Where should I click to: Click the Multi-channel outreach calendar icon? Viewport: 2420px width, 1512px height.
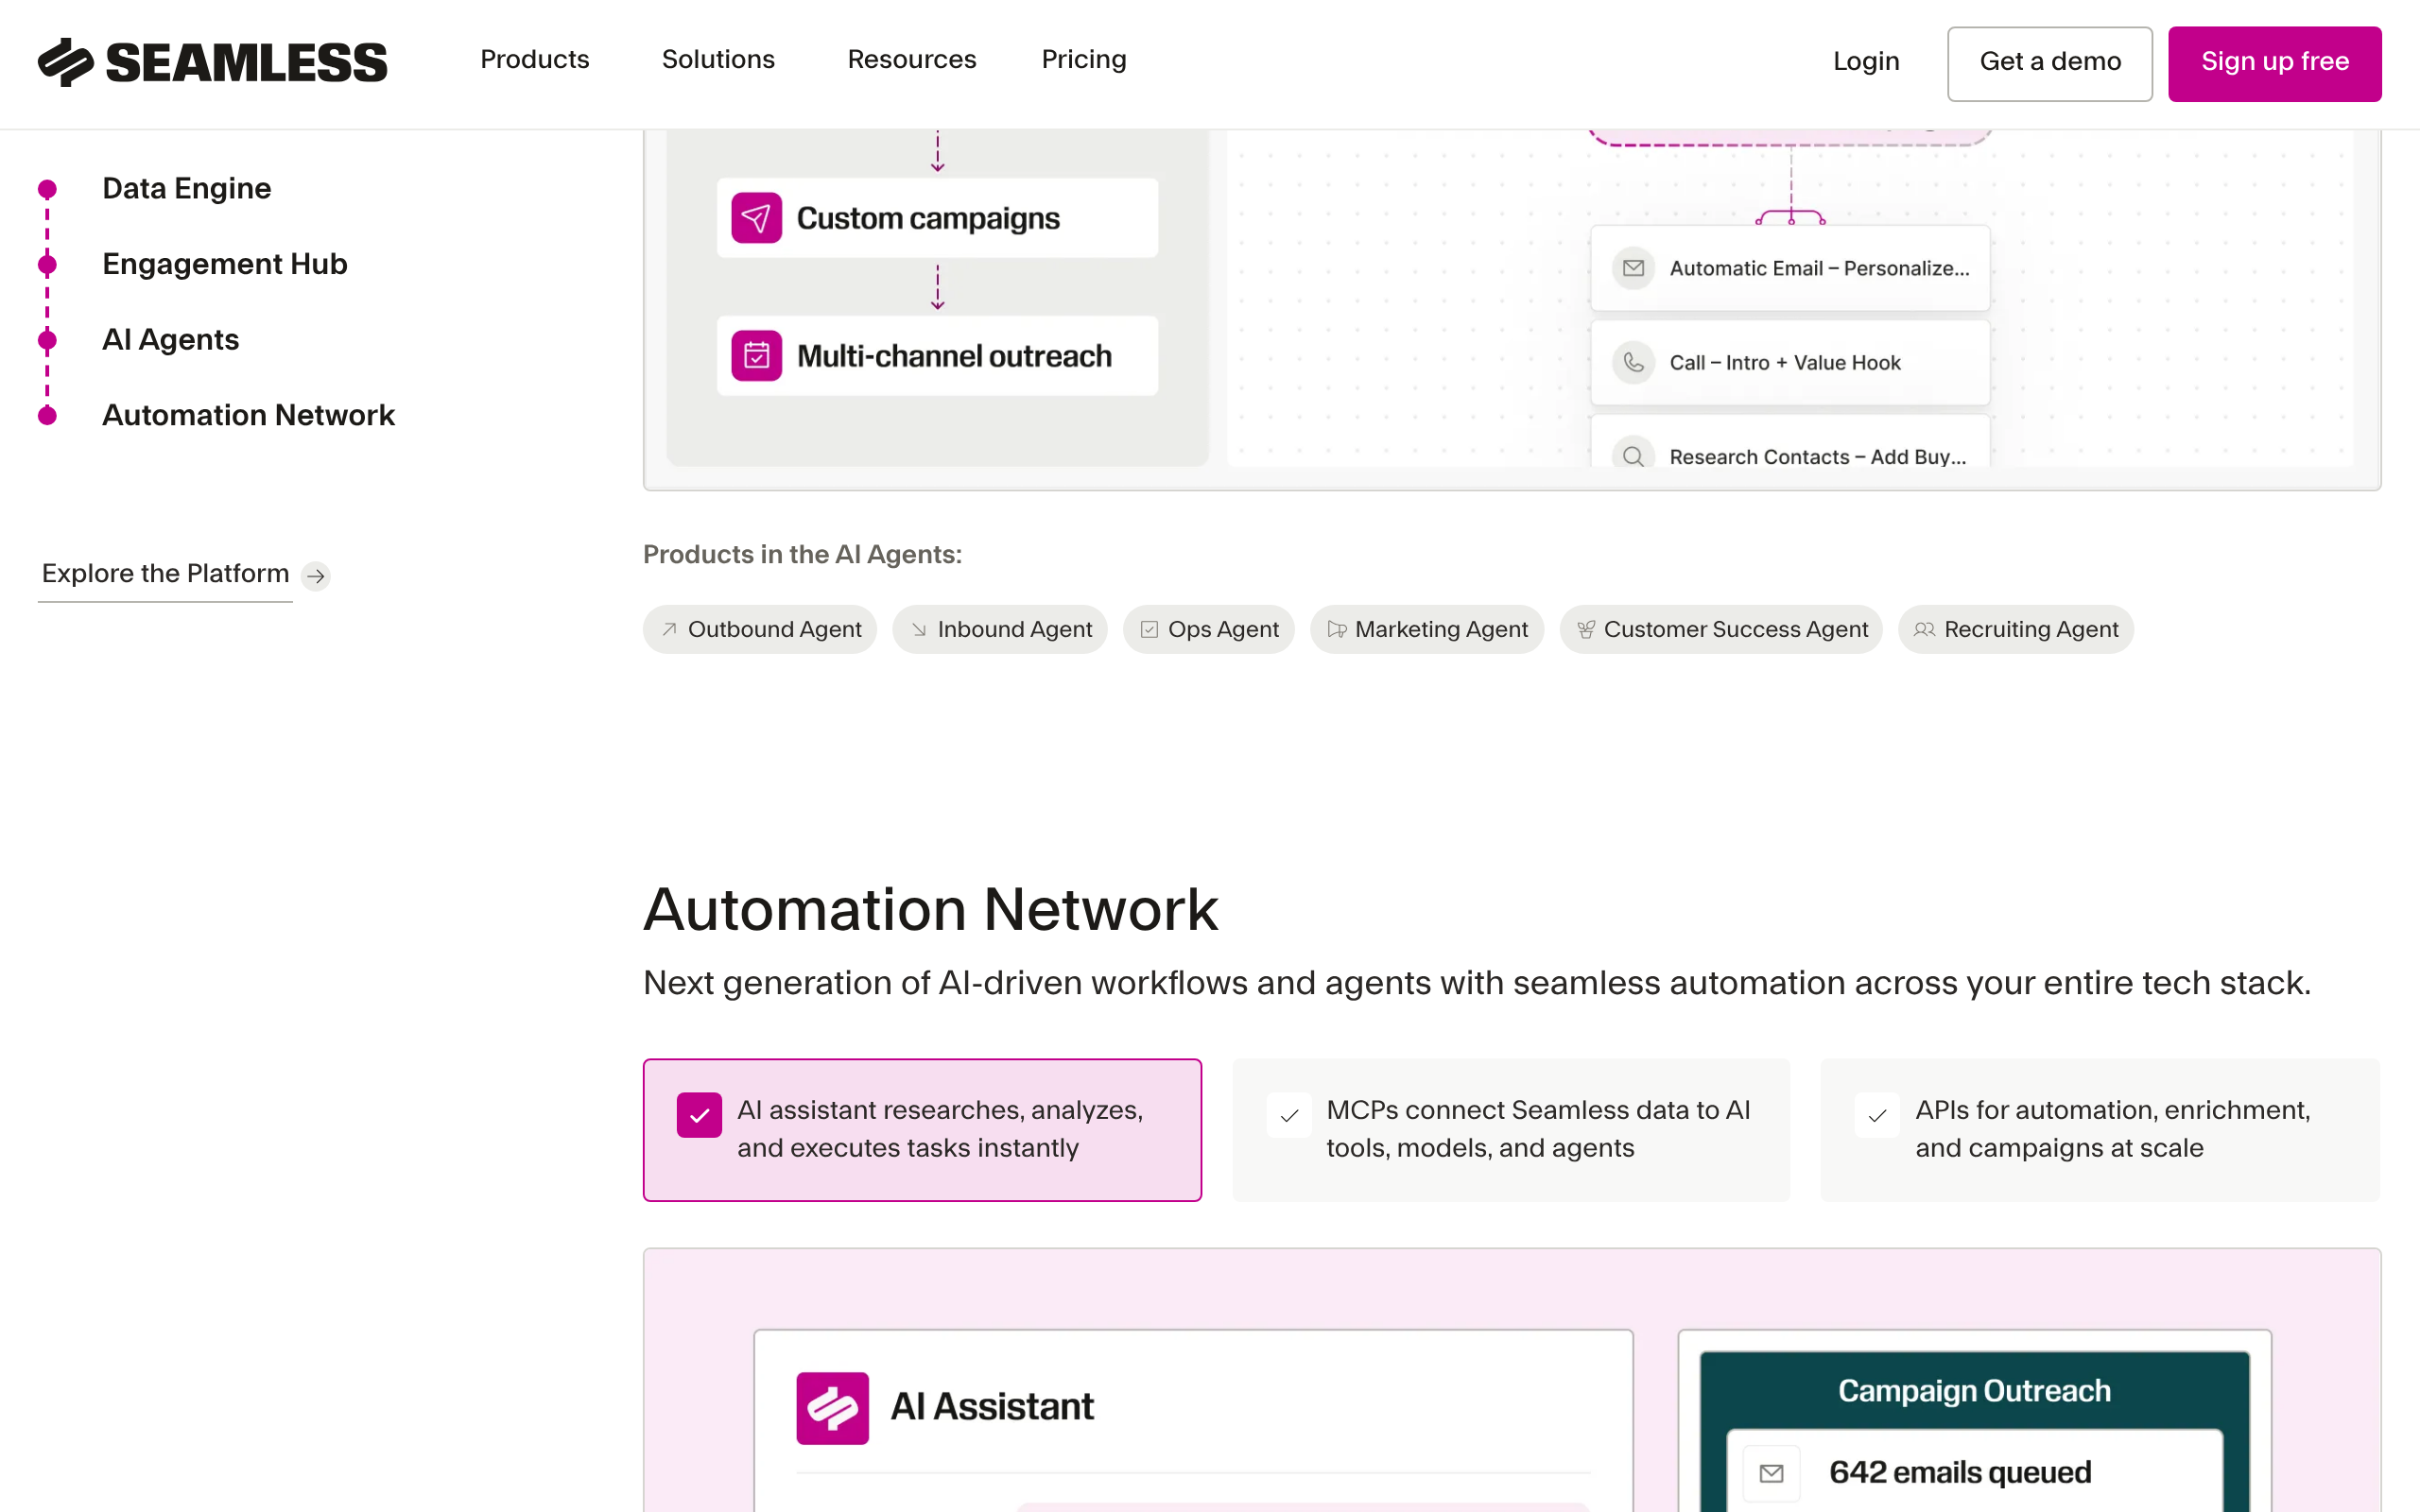click(x=756, y=356)
